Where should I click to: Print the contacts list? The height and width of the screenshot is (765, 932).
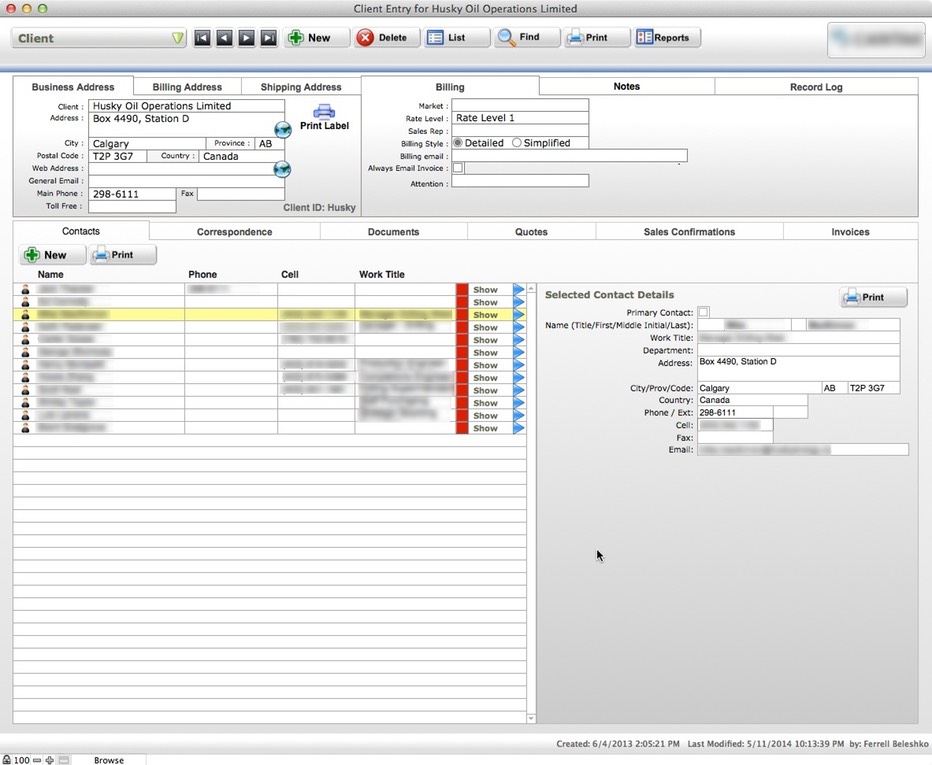pyautogui.click(x=123, y=255)
